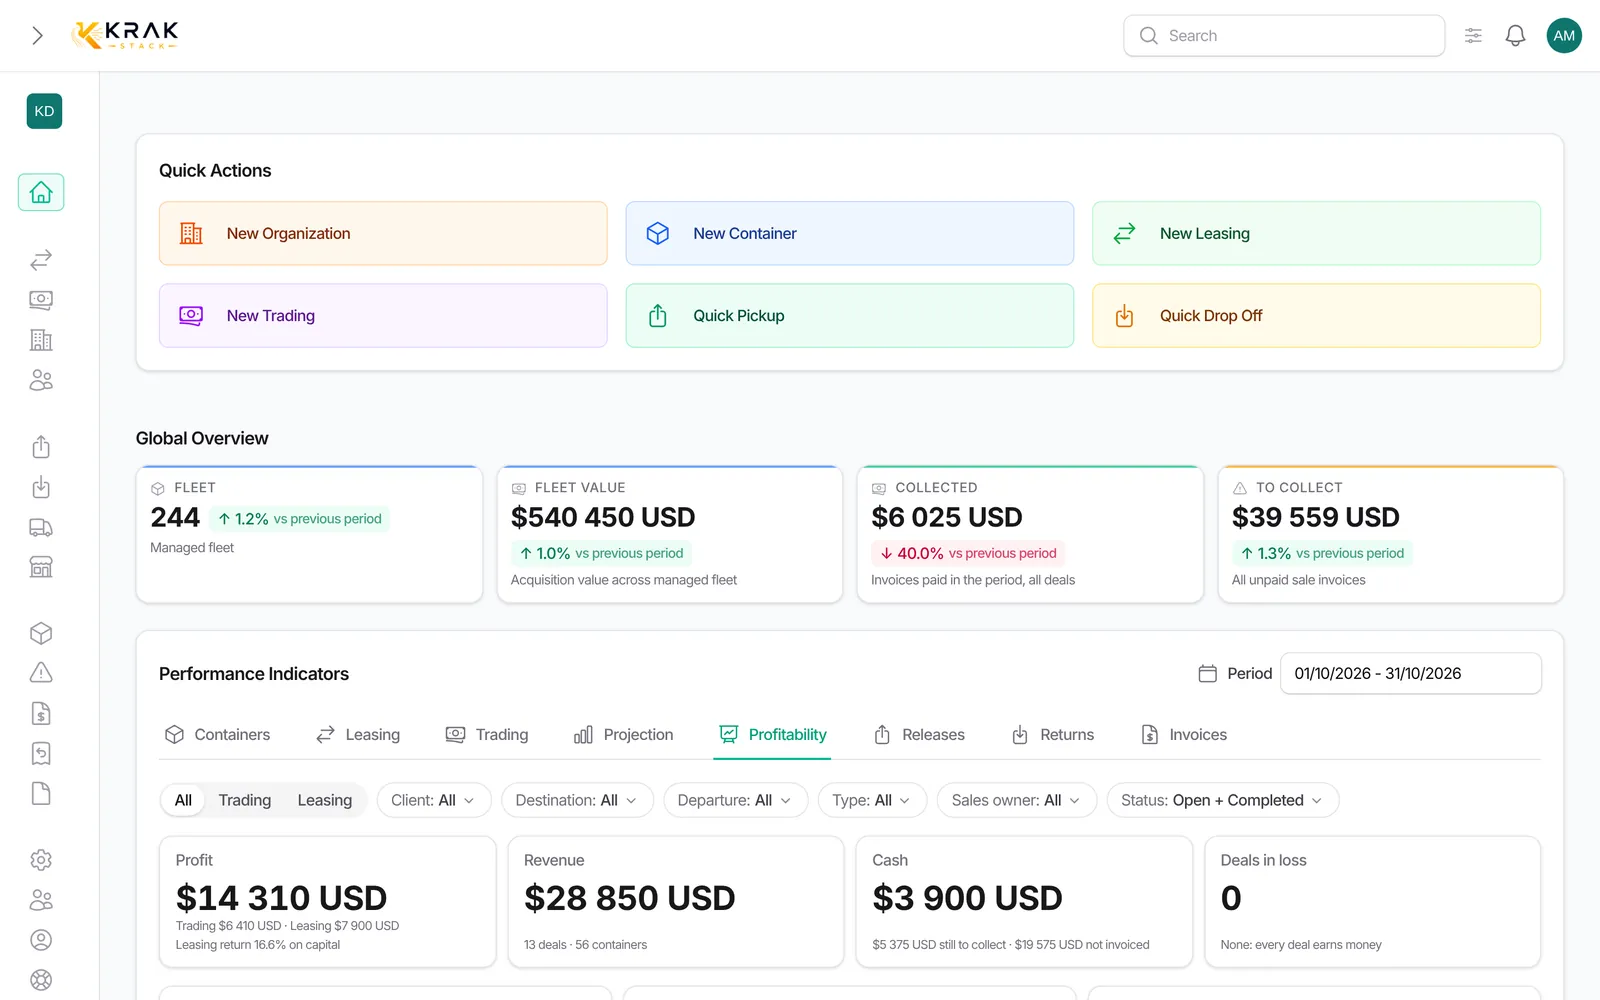Click the Quick Drop Off button
This screenshot has width=1600, height=1000.
pos(1316,315)
